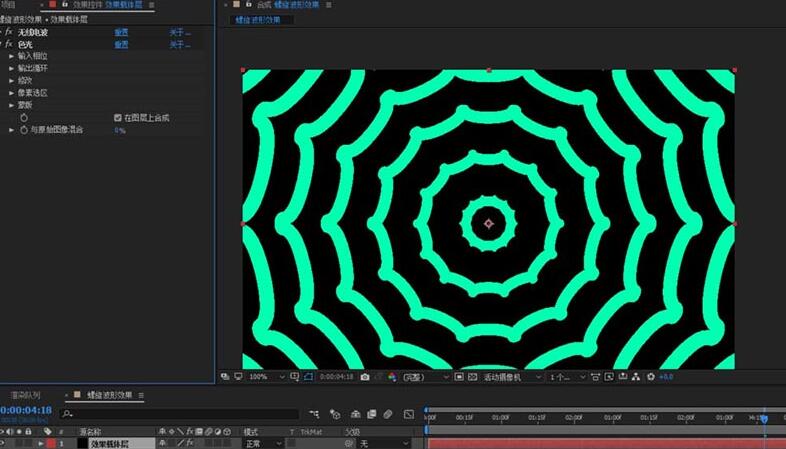Screen dimensions: 786x449
Task: Click the 色光 effect fx icon
Action: tap(9, 44)
